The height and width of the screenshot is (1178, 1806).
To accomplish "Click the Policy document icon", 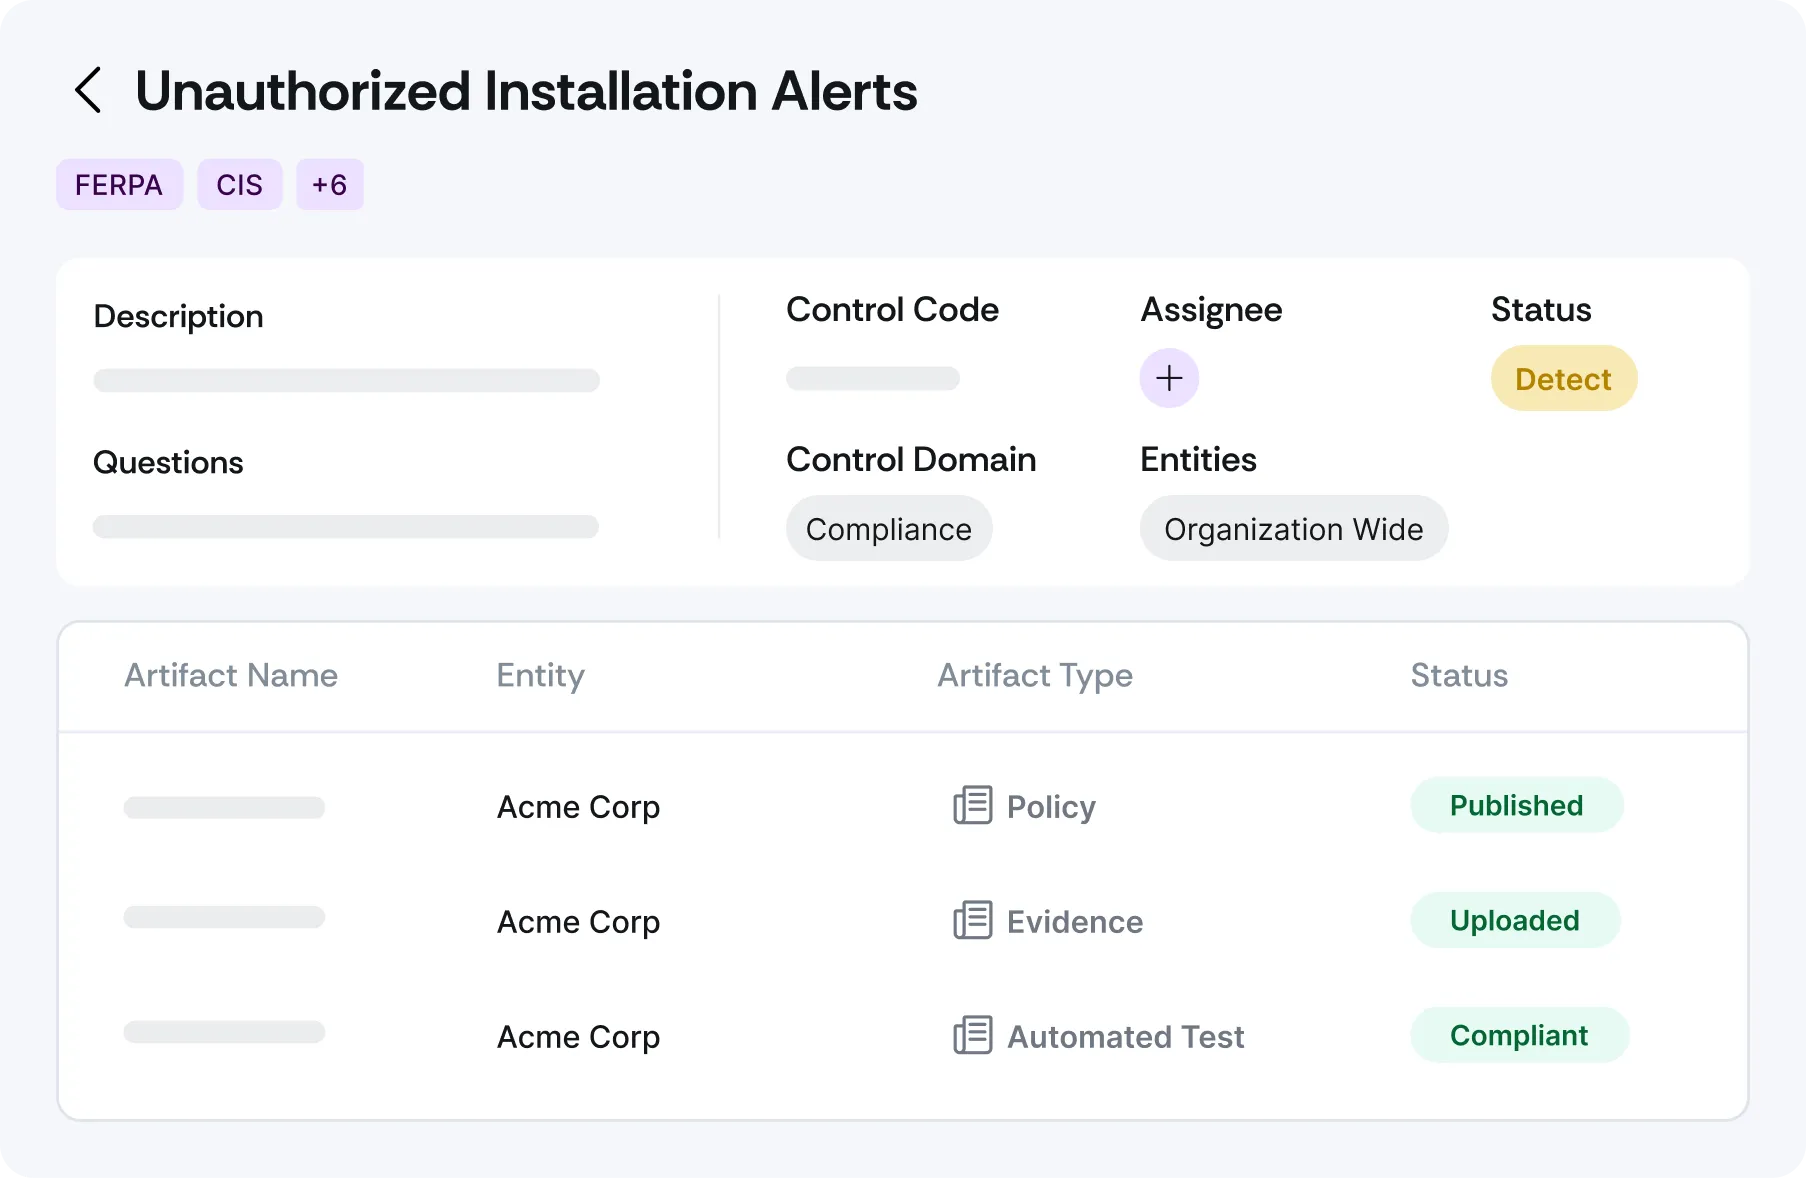I will coord(972,806).
